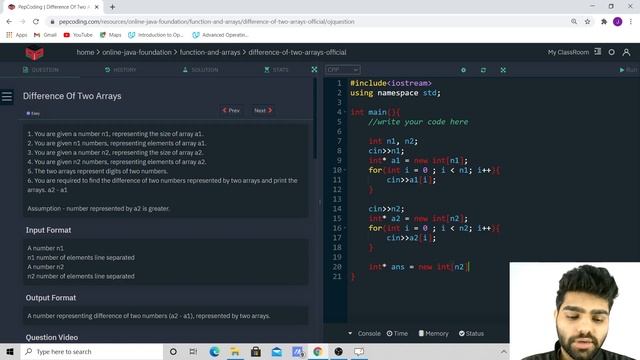640x360 pixels.
Task: Show the Memory result
Action: pyautogui.click(x=433, y=333)
